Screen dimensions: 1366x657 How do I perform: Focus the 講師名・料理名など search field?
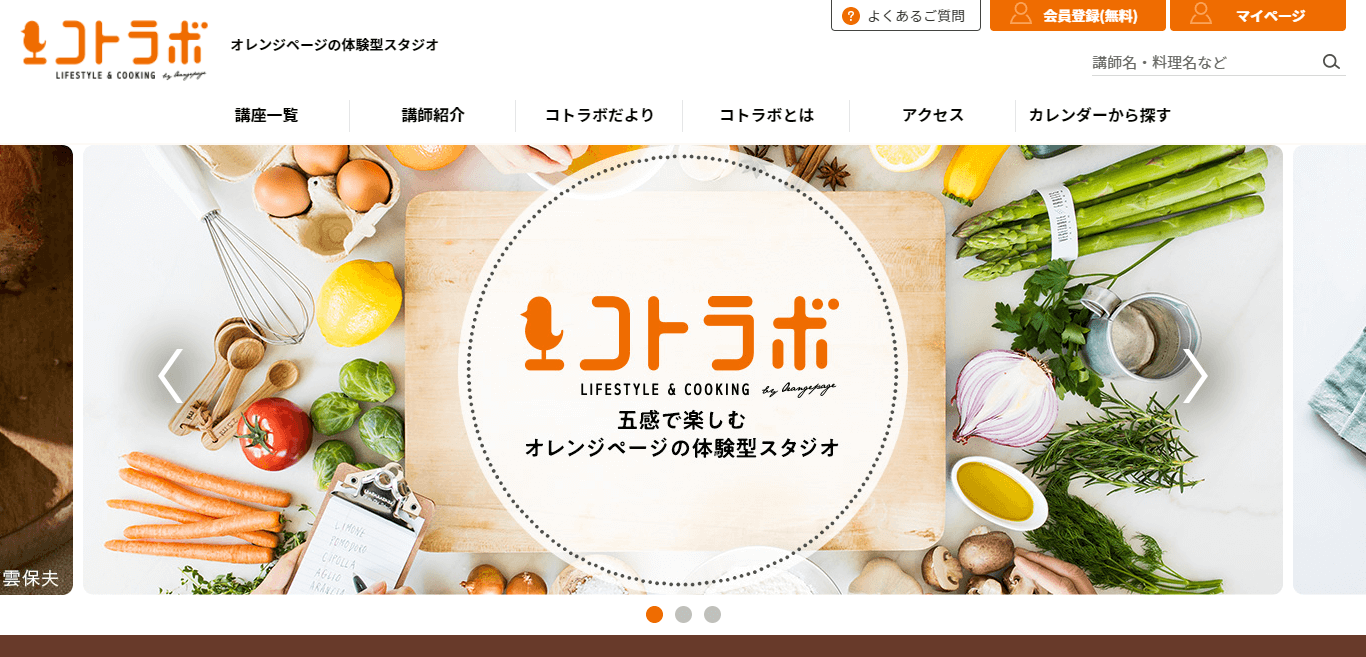point(1205,62)
